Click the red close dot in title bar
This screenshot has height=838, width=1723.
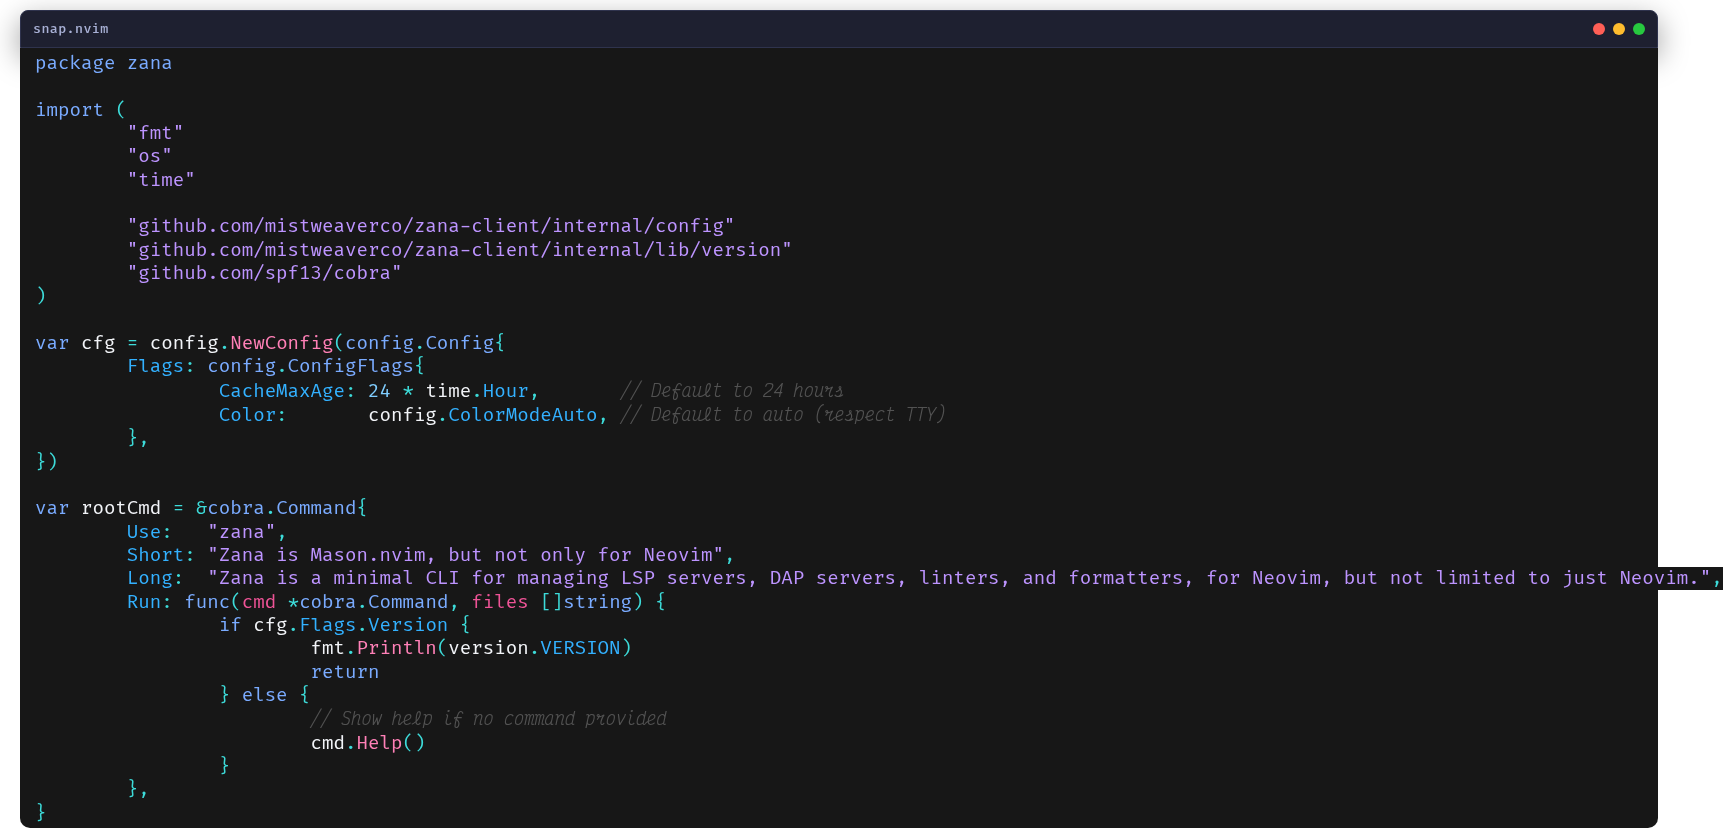[x=1598, y=29]
